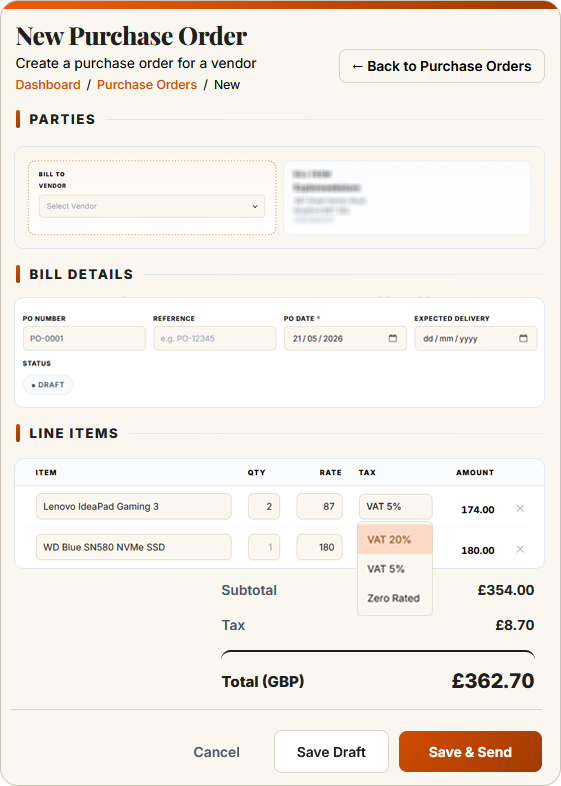Go back to Purchase Orders

tap(442, 66)
